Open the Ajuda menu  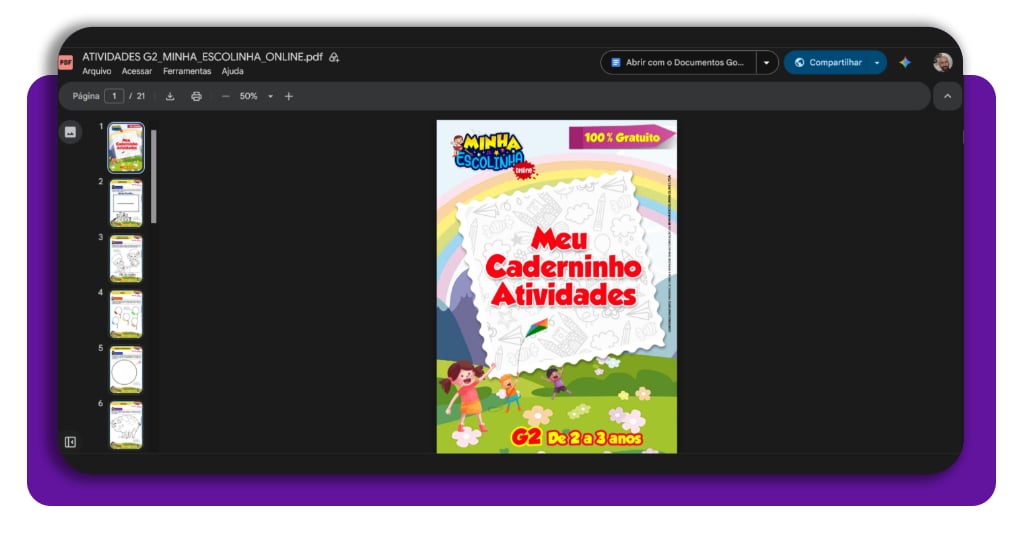pos(232,71)
